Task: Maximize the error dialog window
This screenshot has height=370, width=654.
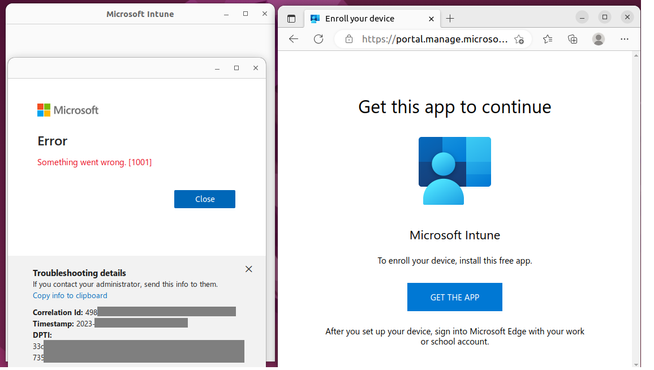Action: 236,68
